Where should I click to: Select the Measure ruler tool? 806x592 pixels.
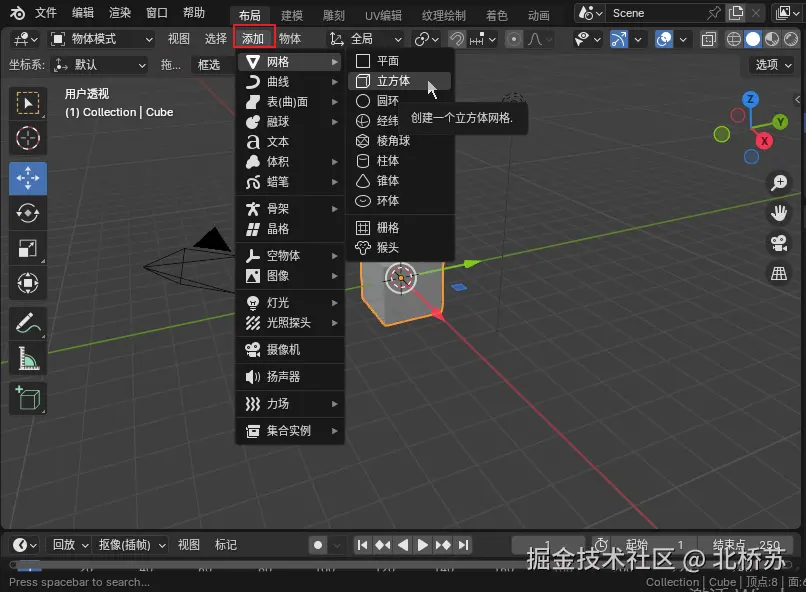(28, 358)
